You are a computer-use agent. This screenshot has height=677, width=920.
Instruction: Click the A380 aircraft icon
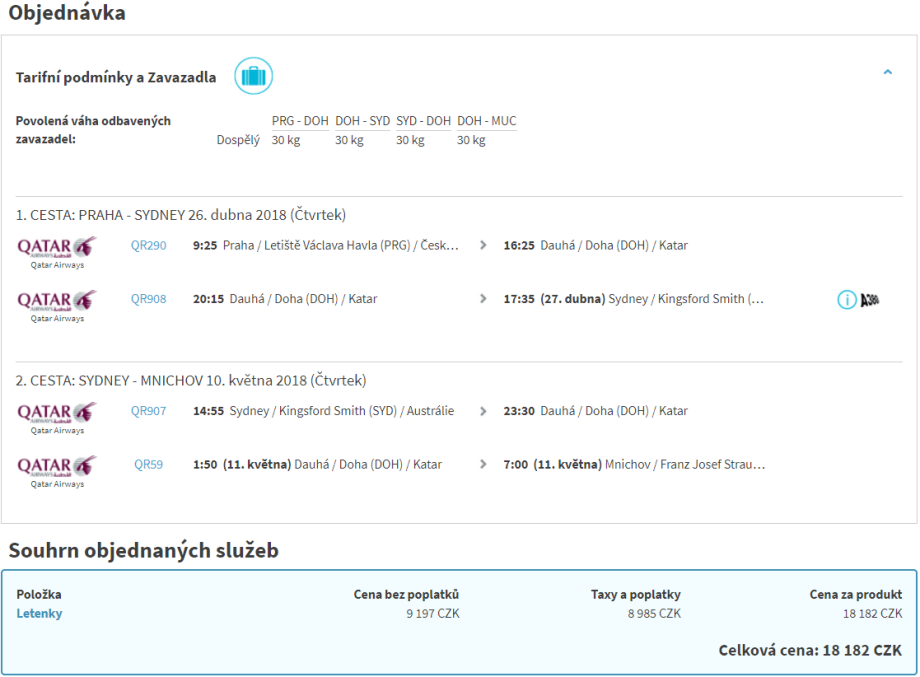(870, 299)
